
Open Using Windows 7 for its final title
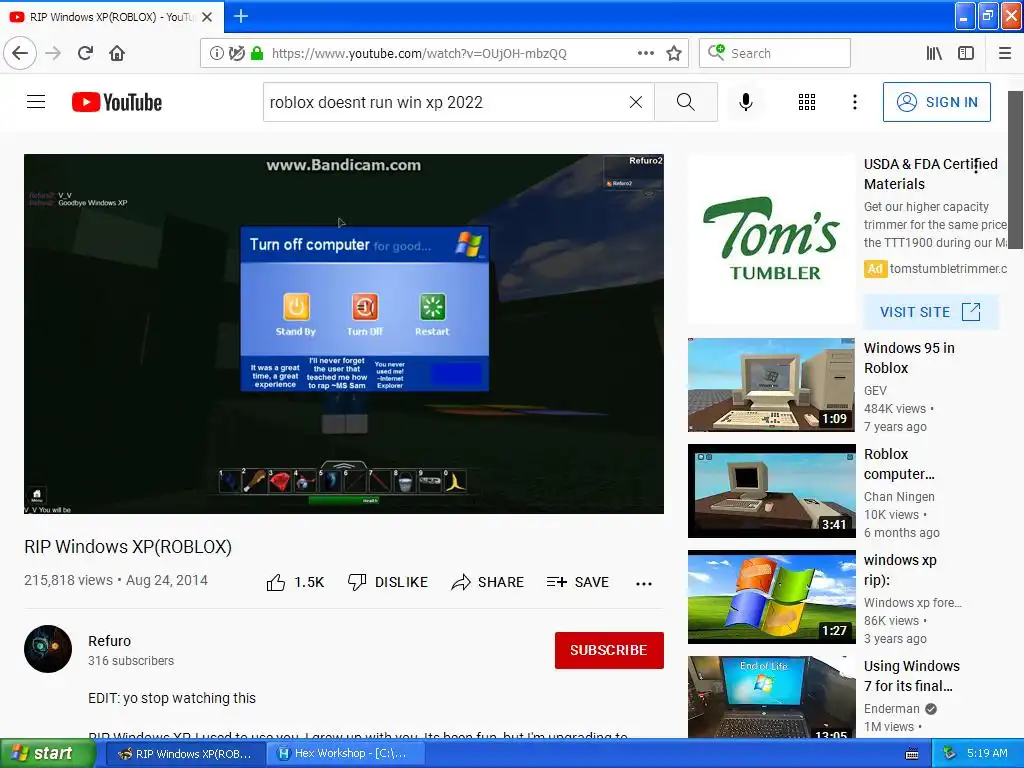912,676
